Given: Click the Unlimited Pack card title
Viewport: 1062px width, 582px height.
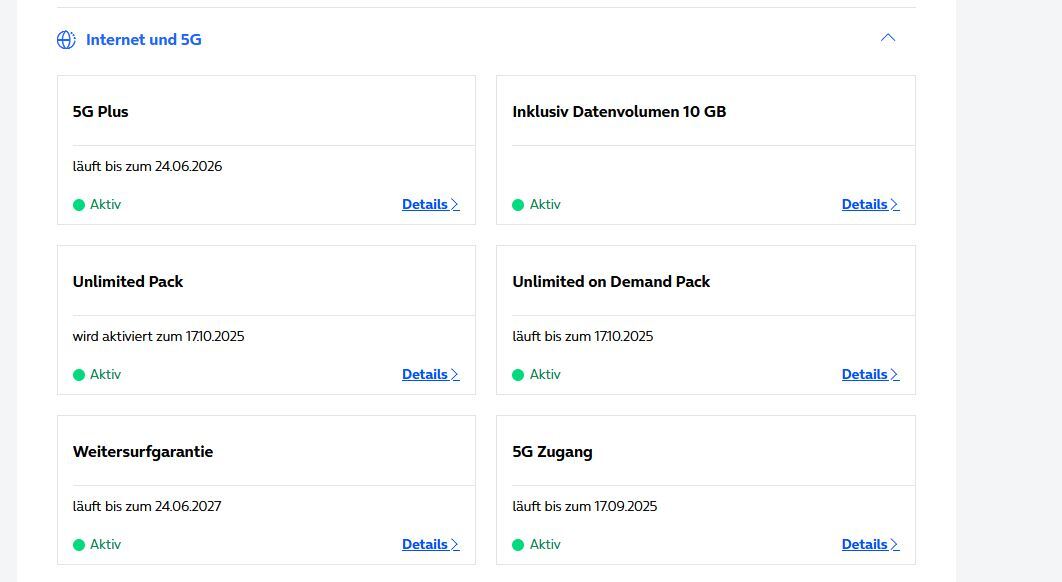Looking at the screenshot, I should (x=128, y=282).
